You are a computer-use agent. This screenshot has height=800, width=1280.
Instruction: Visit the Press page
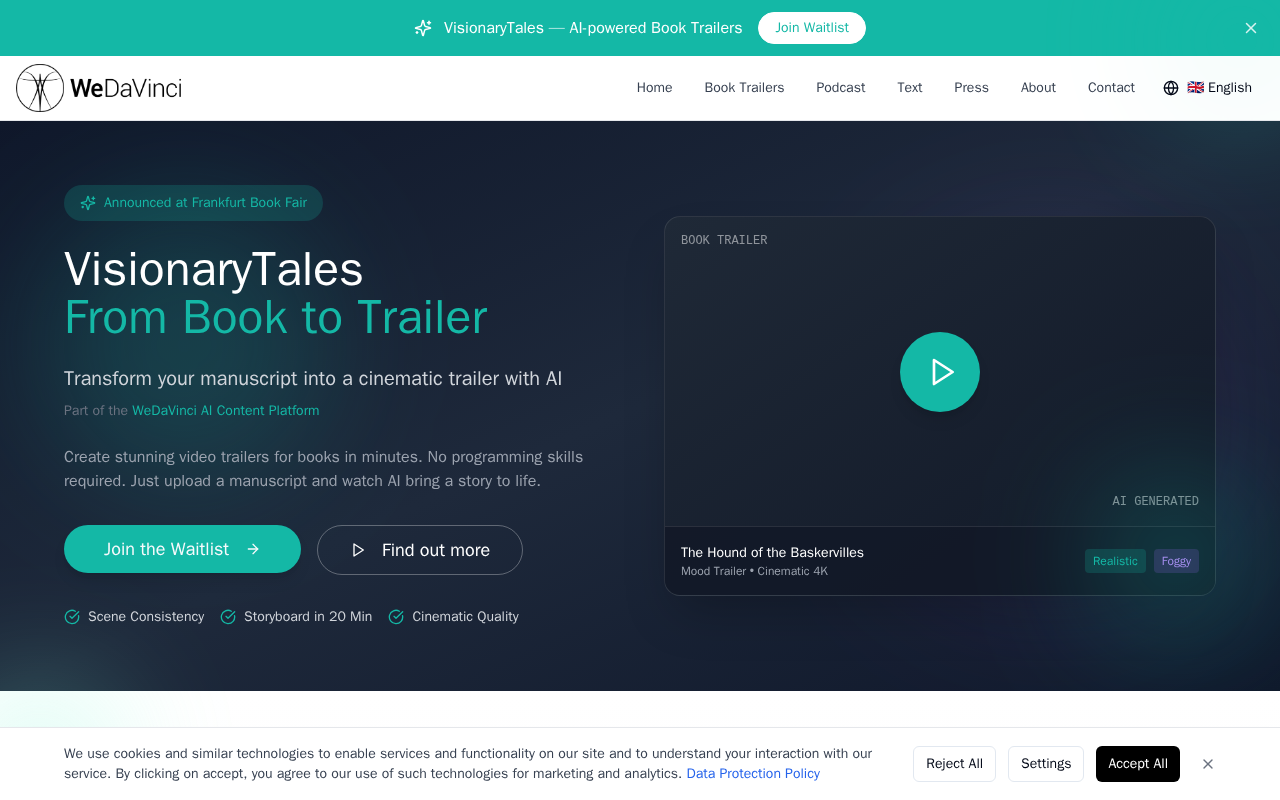click(x=971, y=88)
